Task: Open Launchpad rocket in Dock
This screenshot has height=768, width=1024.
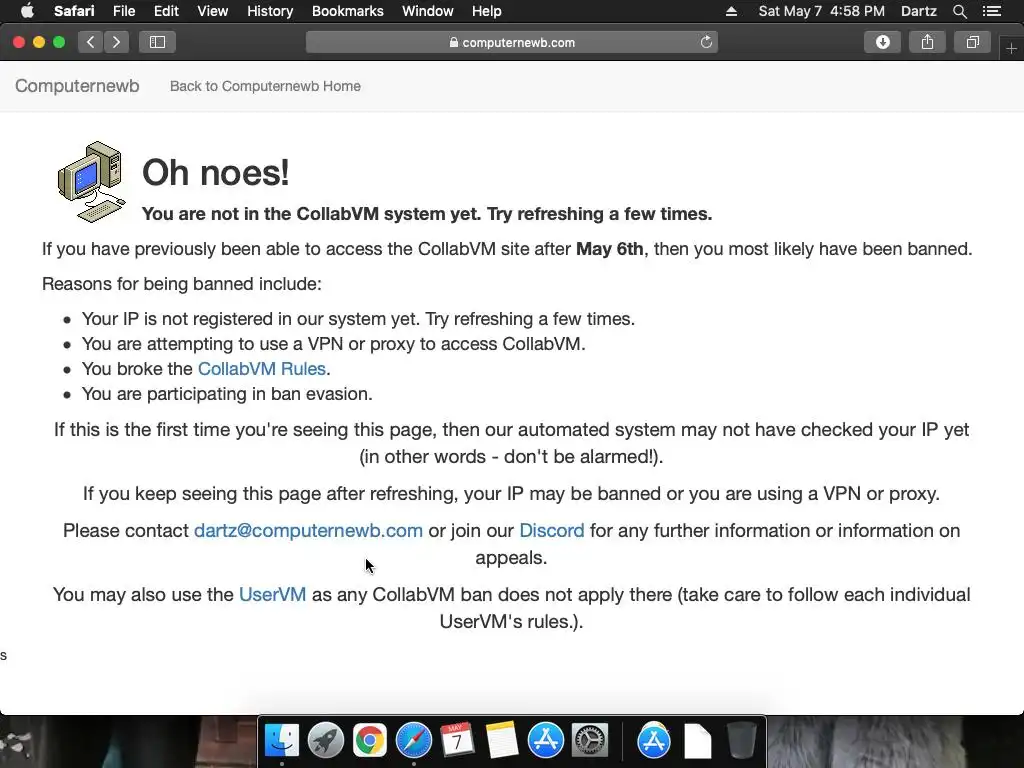Action: 326,741
